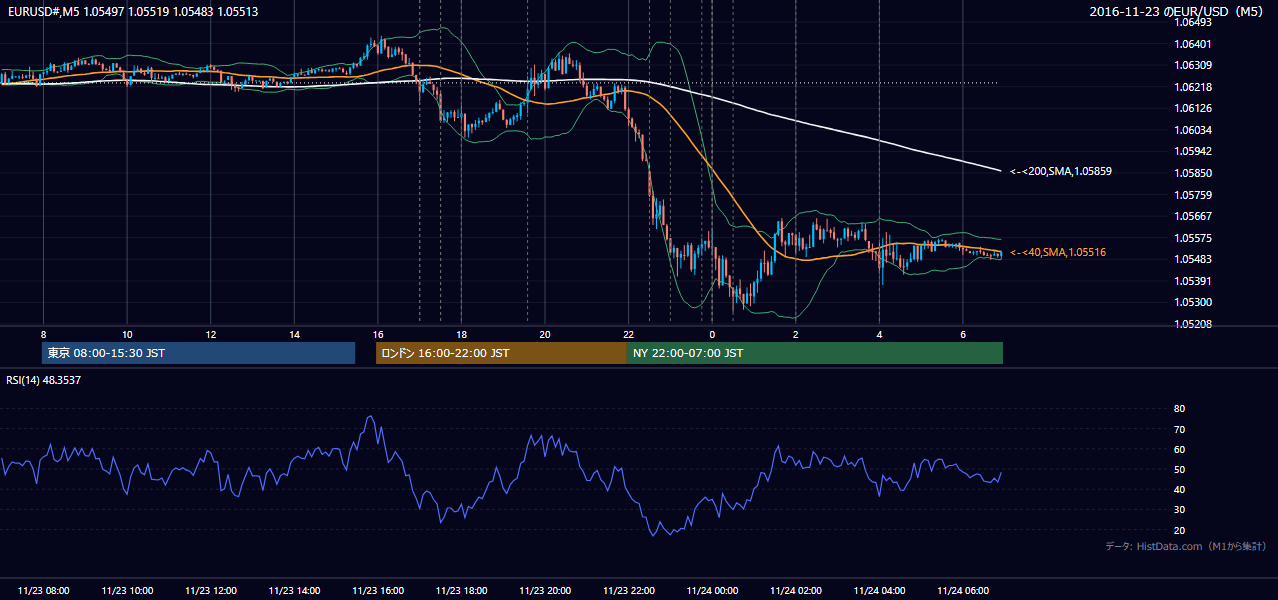This screenshot has width=1278, height=600.
Task: Click the NY 22:00-07:00 JST session bar
Action: coord(815,353)
